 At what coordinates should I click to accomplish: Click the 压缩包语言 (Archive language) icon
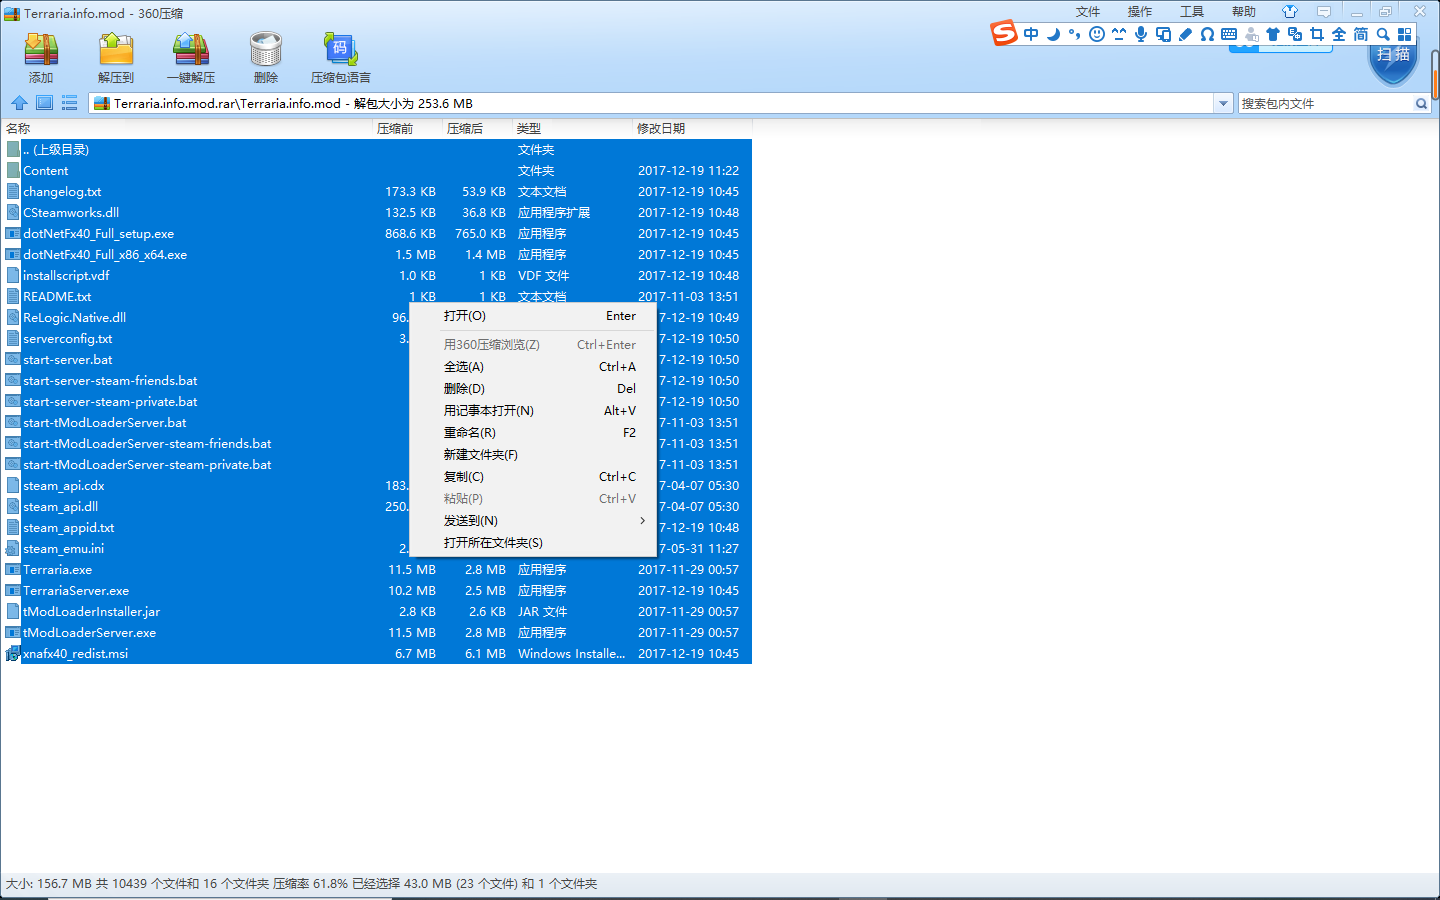(x=341, y=50)
